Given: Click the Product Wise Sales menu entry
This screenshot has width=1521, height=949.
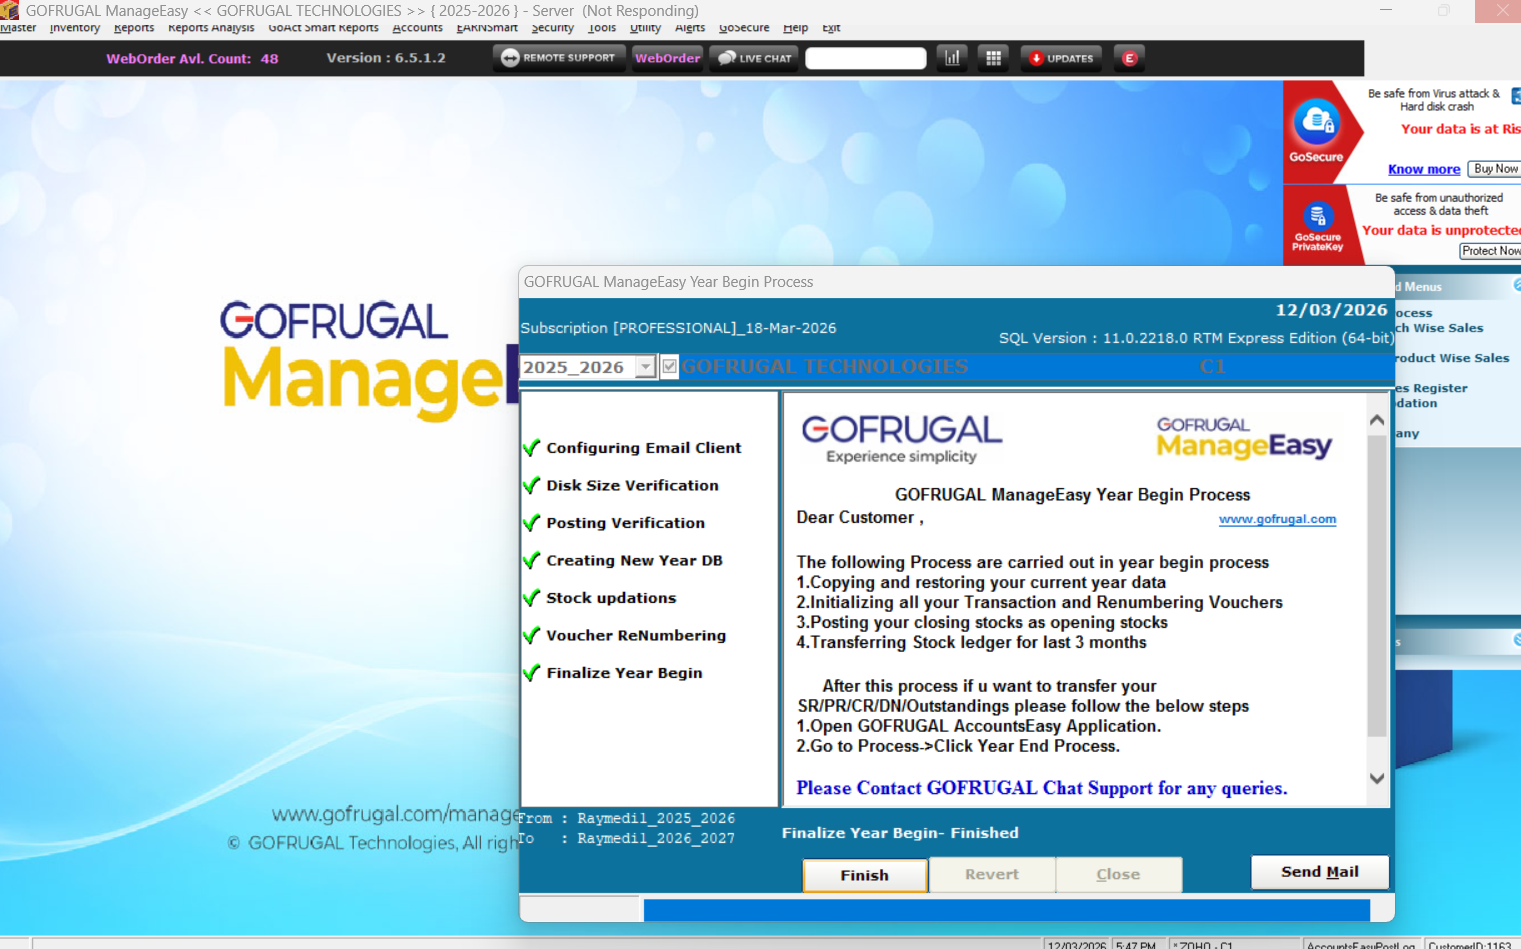Looking at the screenshot, I should [1453, 358].
